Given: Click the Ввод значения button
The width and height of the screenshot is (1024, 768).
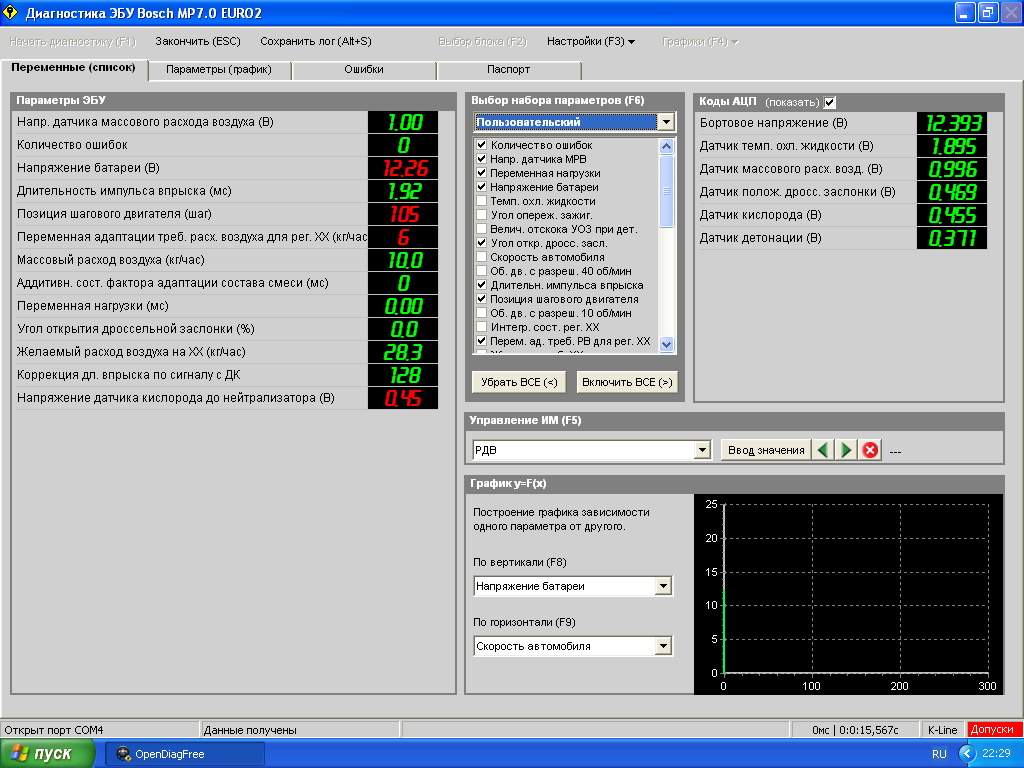Looking at the screenshot, I should 766,450.
